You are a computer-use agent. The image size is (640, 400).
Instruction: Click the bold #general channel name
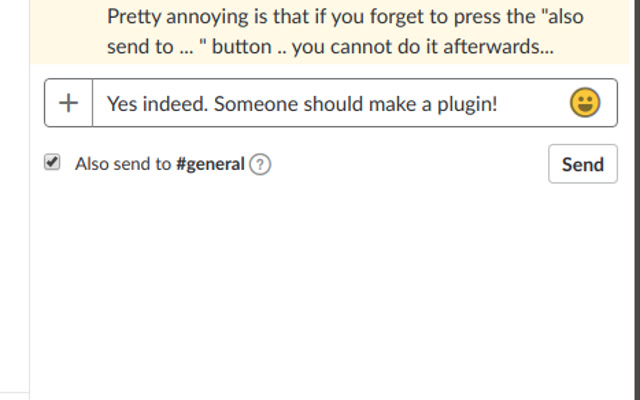tap(210, 165)
